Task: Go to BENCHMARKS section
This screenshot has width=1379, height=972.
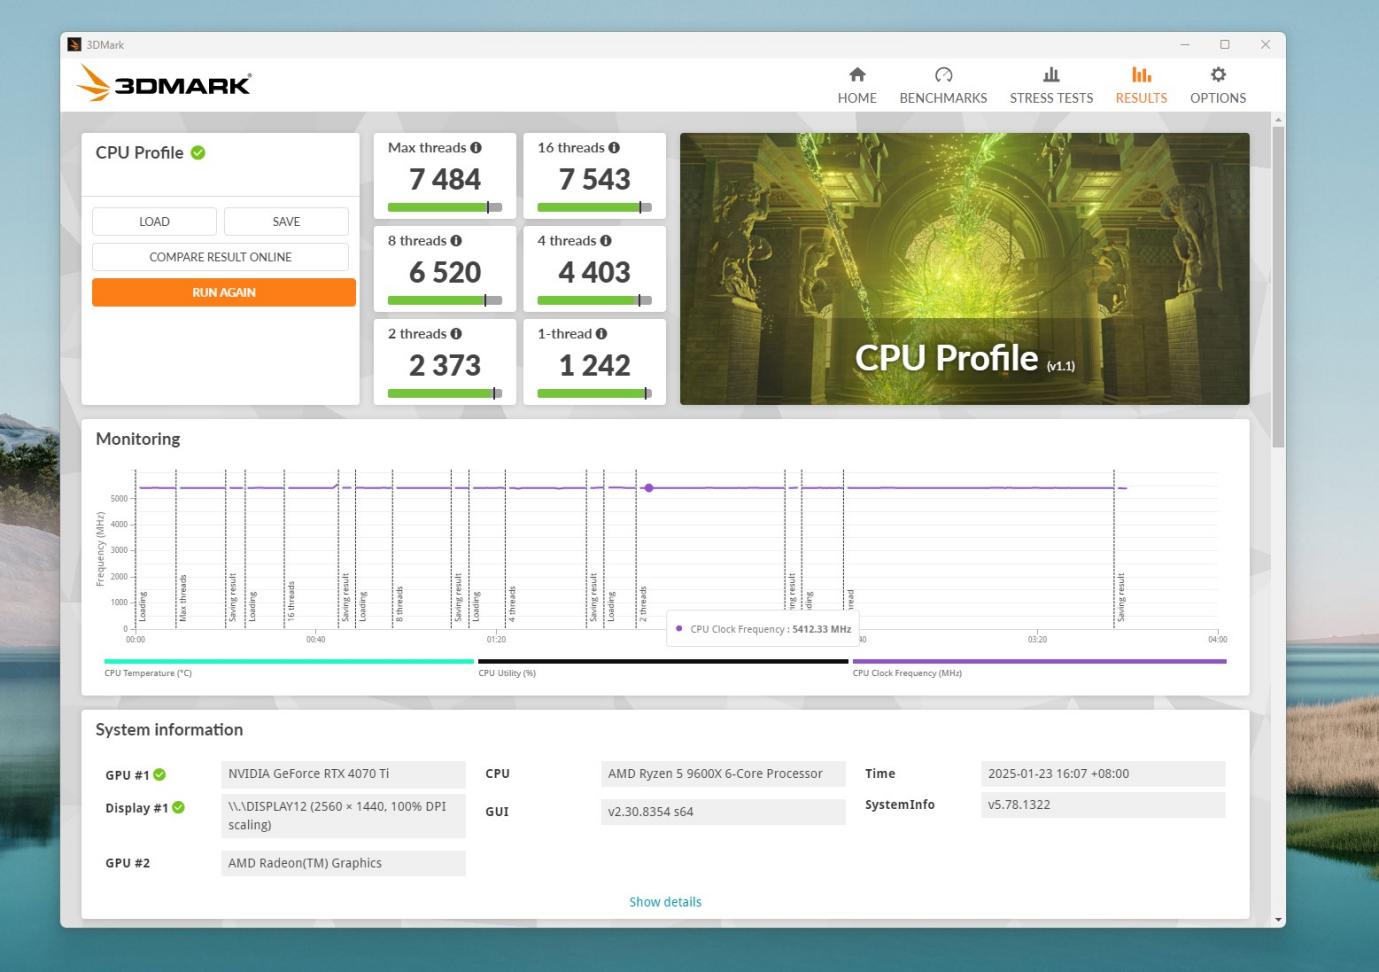Action: (943, 85)
